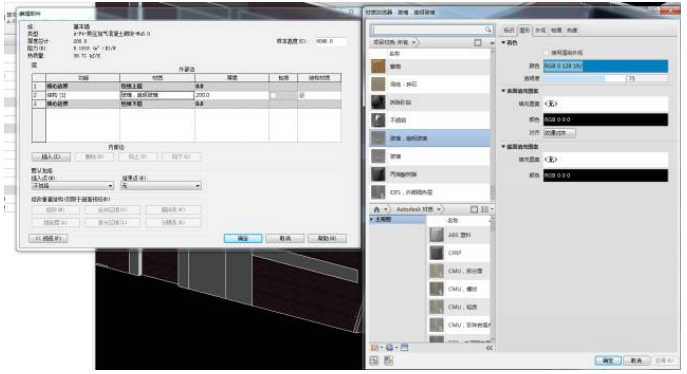
Task: Click the 纹理对齐 button under surface pattern
Action: 559,133
